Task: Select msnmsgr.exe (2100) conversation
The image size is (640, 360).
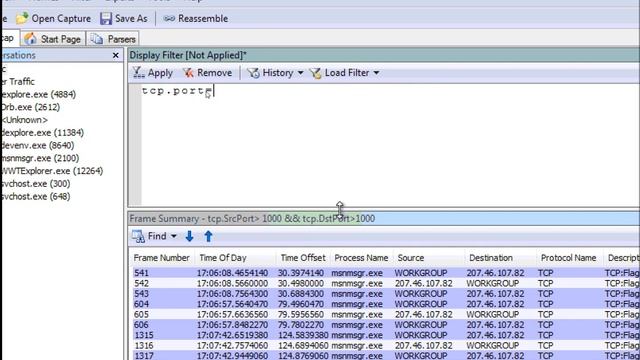Action: coord(40,158)
